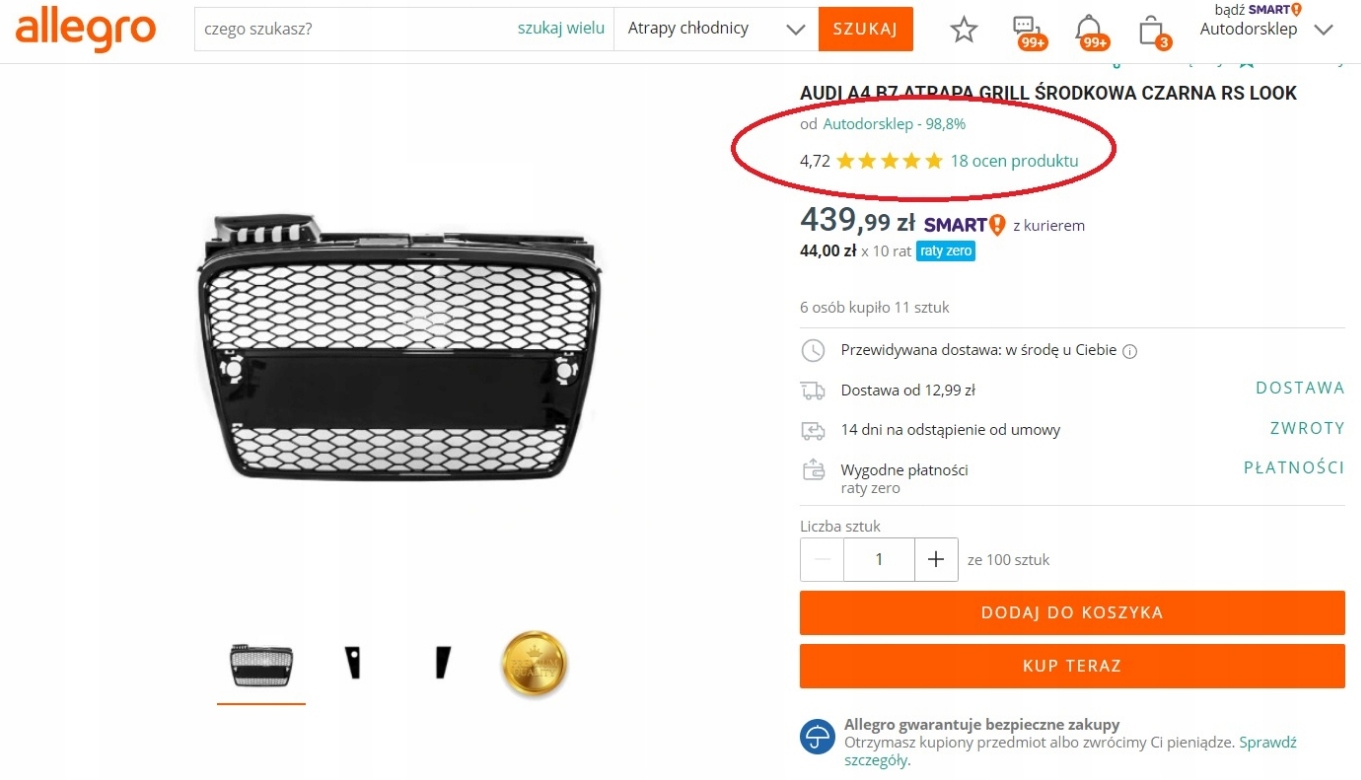Click DODAJ DO KOSZYKA
Image resolution: width=1361 pixels, height=780 pixels.
pos(1071,612)
